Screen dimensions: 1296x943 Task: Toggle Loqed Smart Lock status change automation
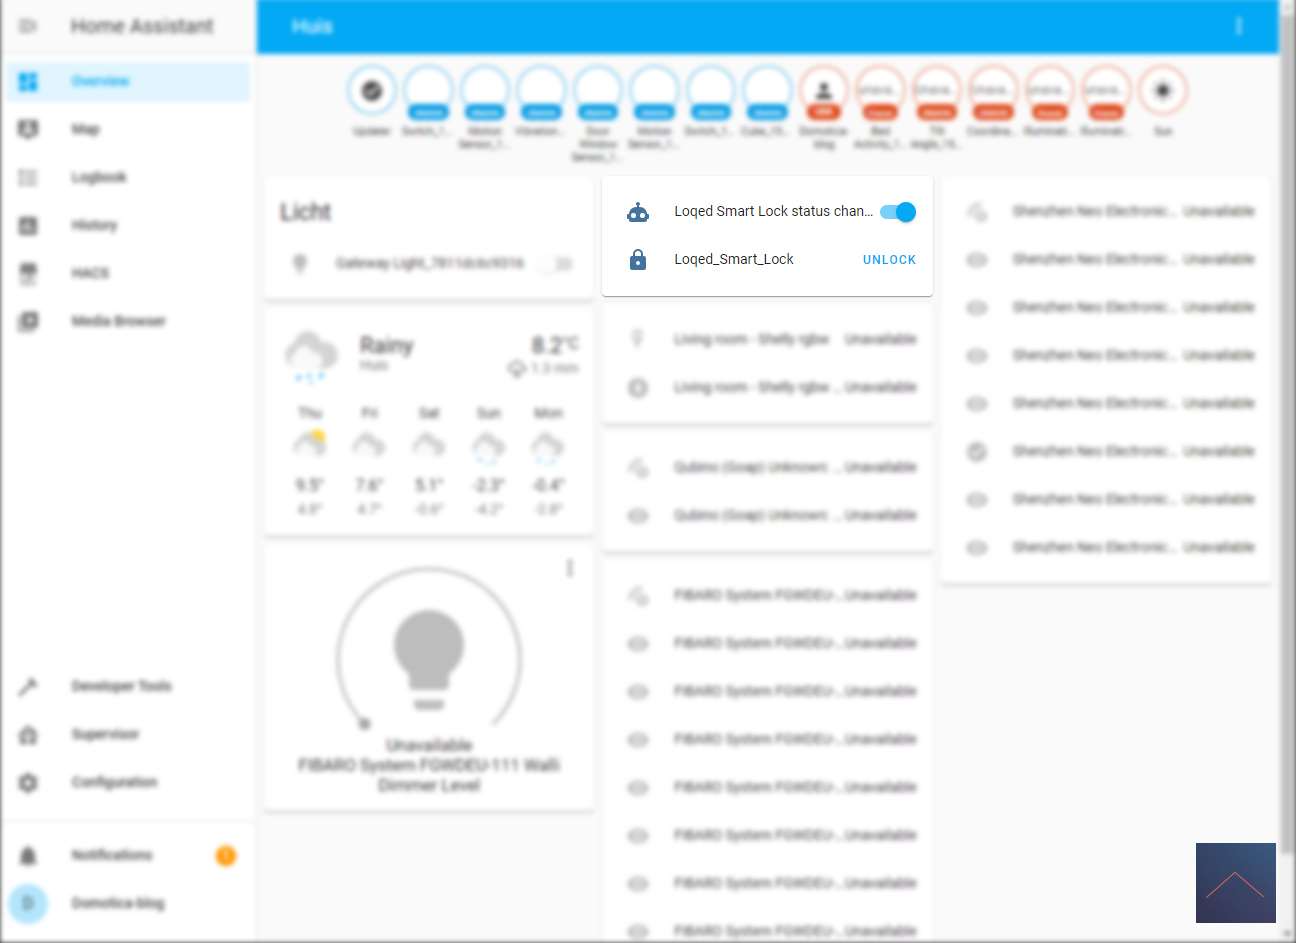click(x=897, y=212)
